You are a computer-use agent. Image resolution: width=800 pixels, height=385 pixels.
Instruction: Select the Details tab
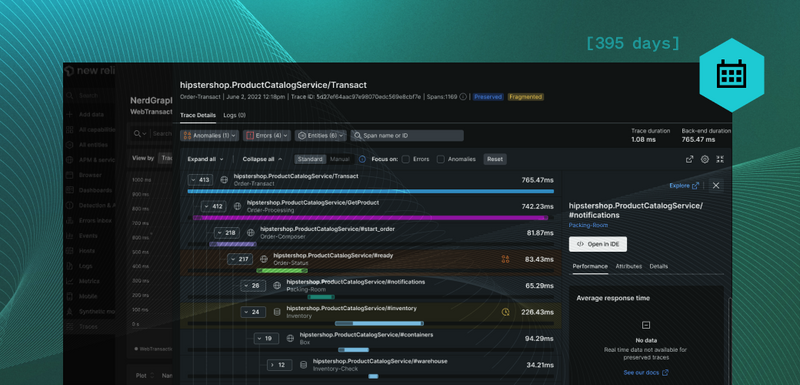tap(659, 266)
